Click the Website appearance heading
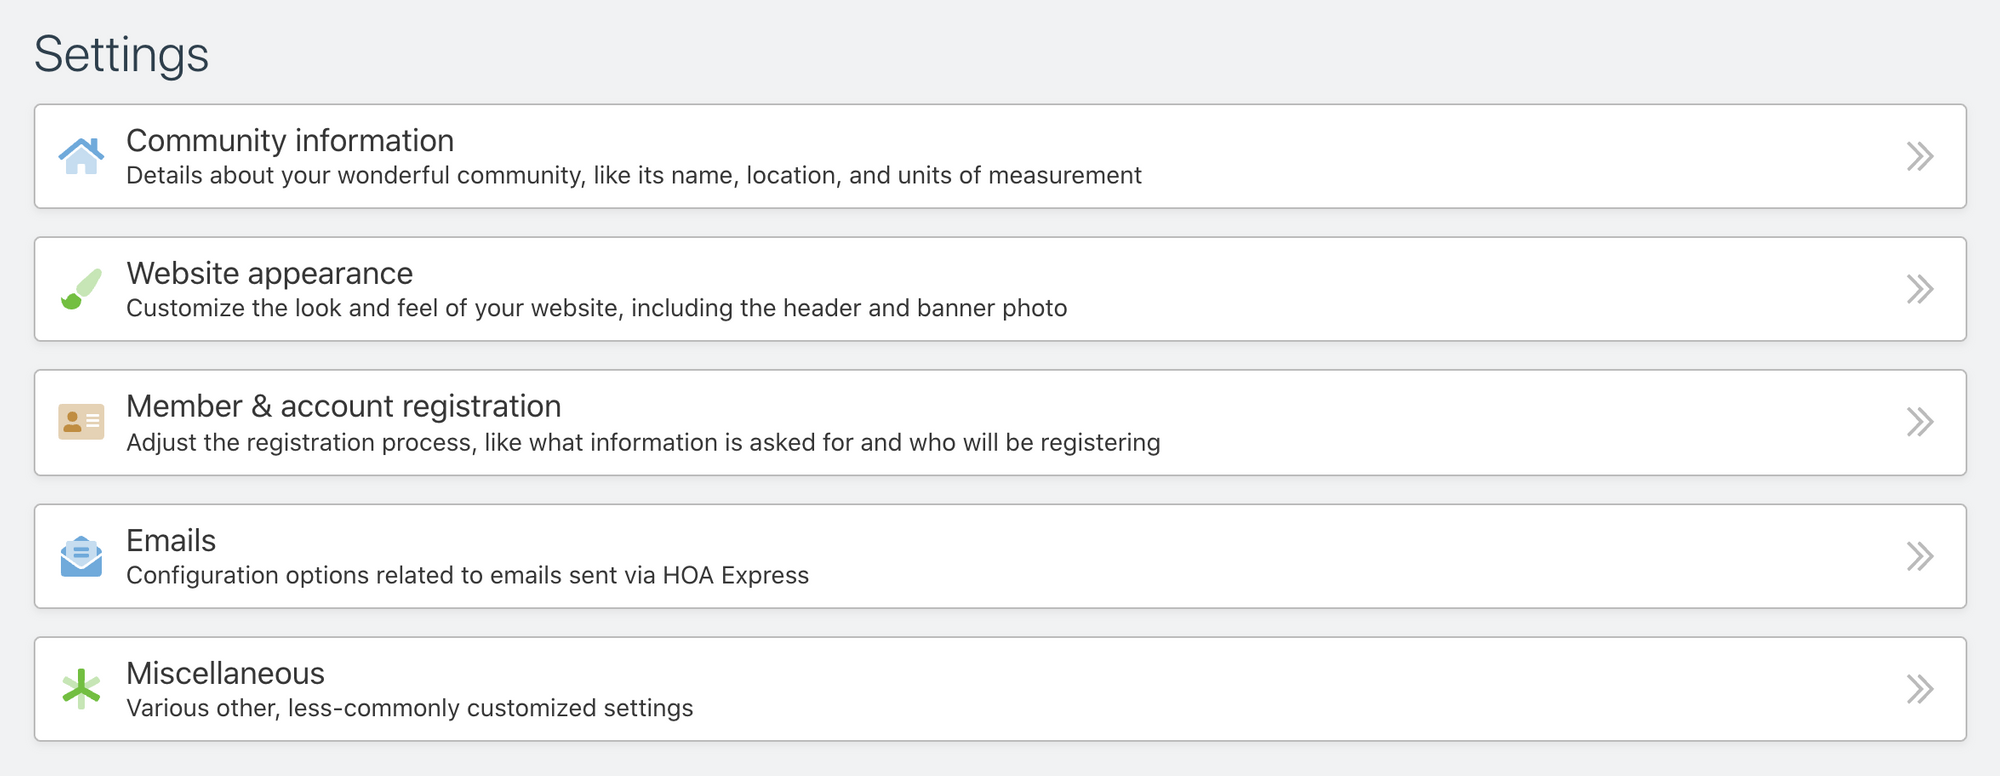 click(269, 273)
